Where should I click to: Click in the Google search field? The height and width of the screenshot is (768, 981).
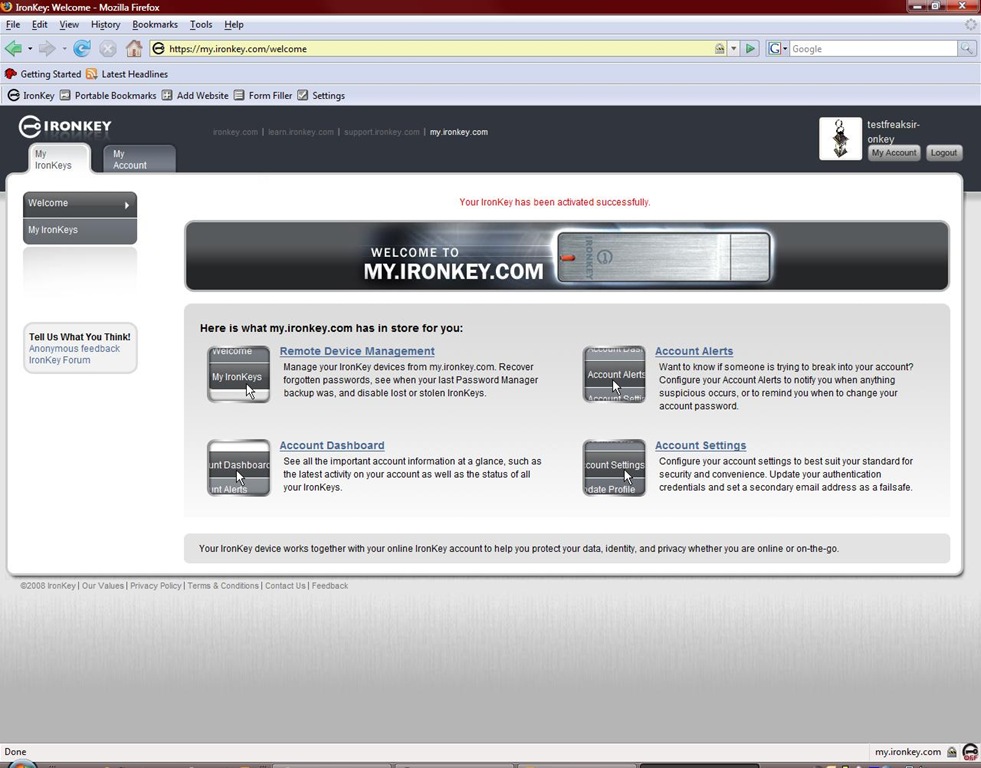pos(873,48)
